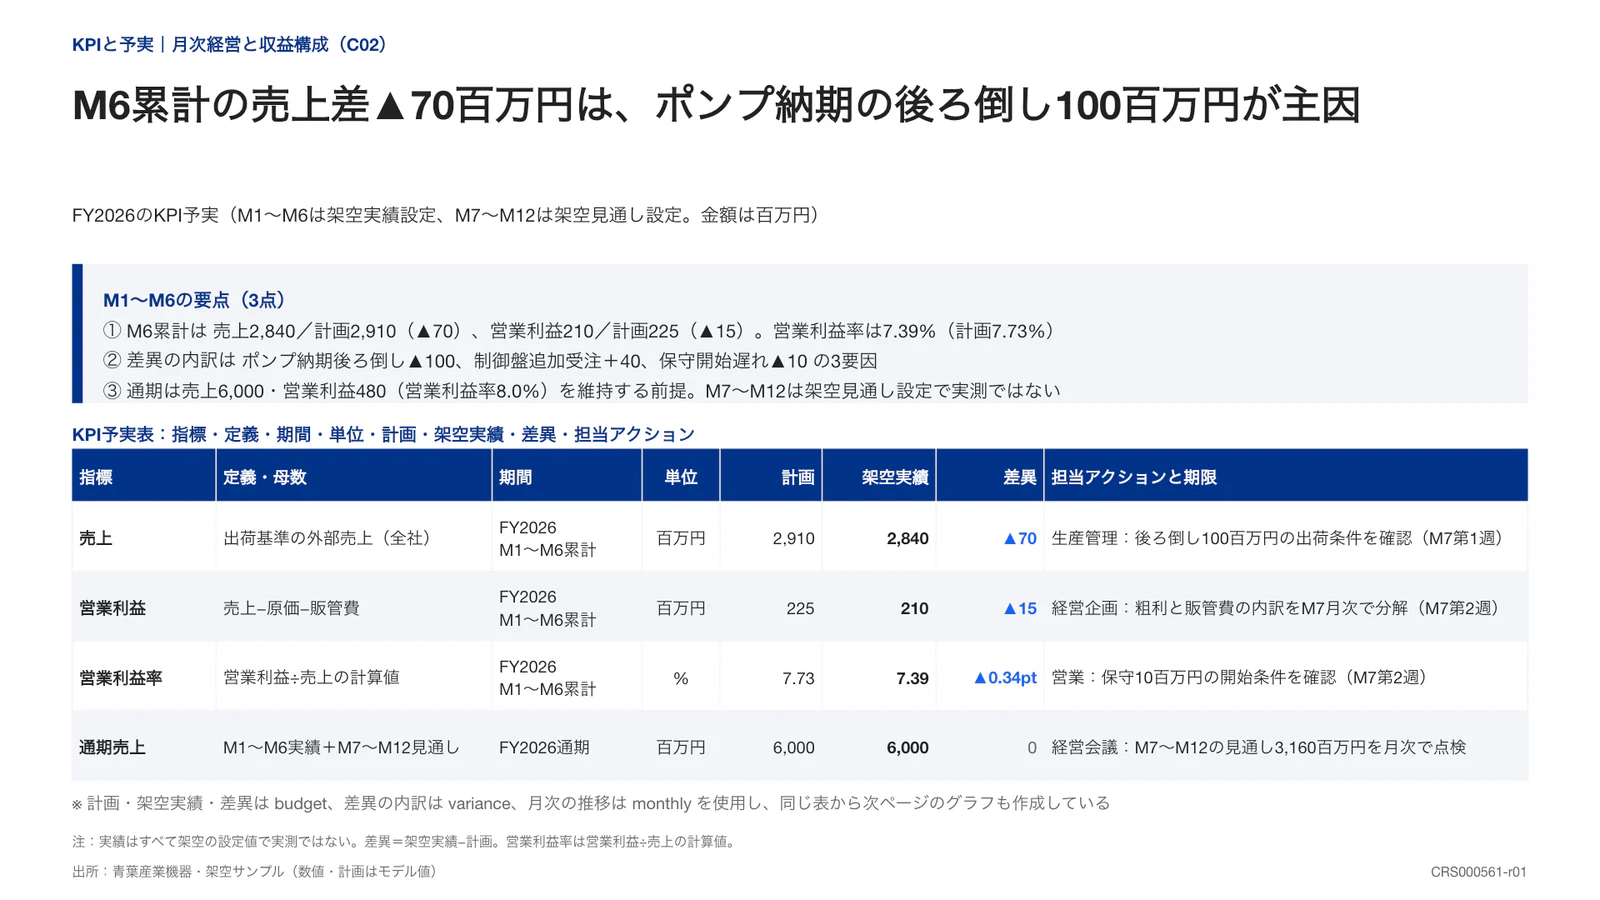1600x900 pixels.
Task: Click the actual value '2,840' in the 売上 row
Action: [x=907, y=538]
